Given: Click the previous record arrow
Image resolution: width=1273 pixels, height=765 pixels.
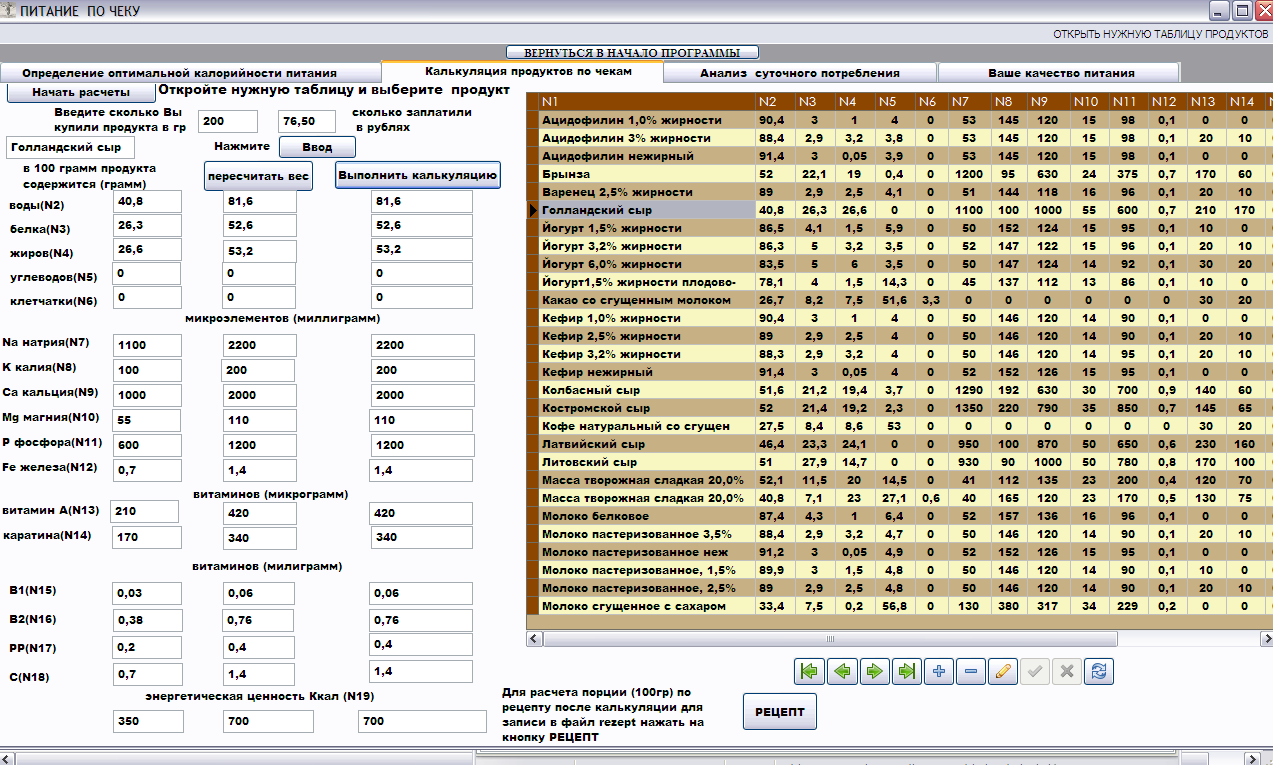Looking at the screenshot, I should [x=842, y=672].
